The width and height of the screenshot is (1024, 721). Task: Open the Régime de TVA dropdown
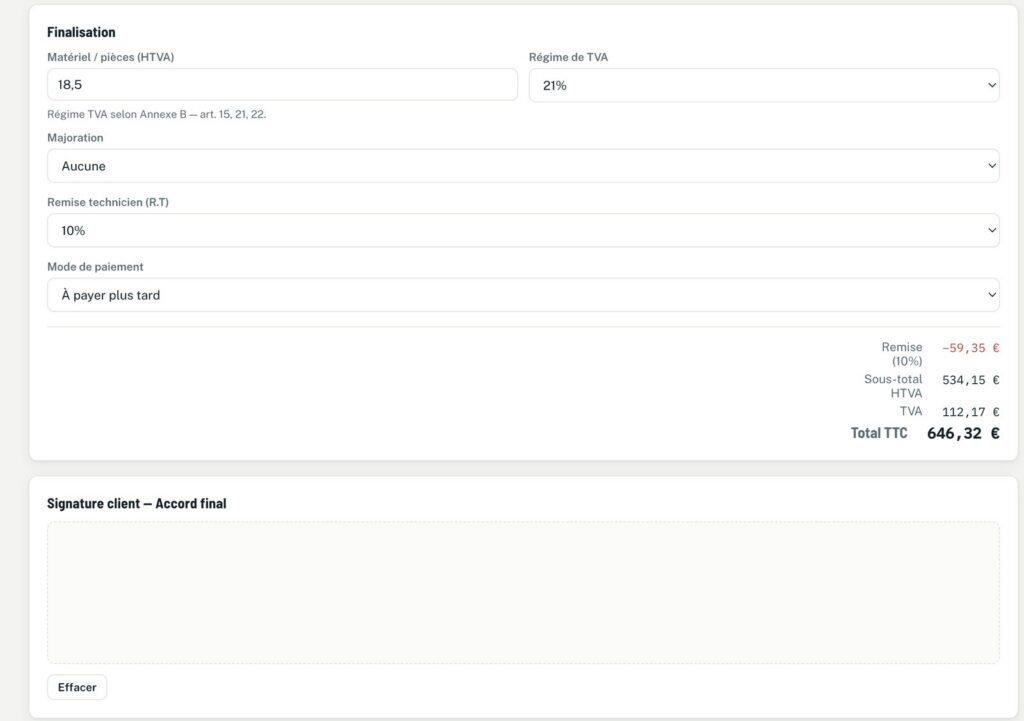pos(764,86)
